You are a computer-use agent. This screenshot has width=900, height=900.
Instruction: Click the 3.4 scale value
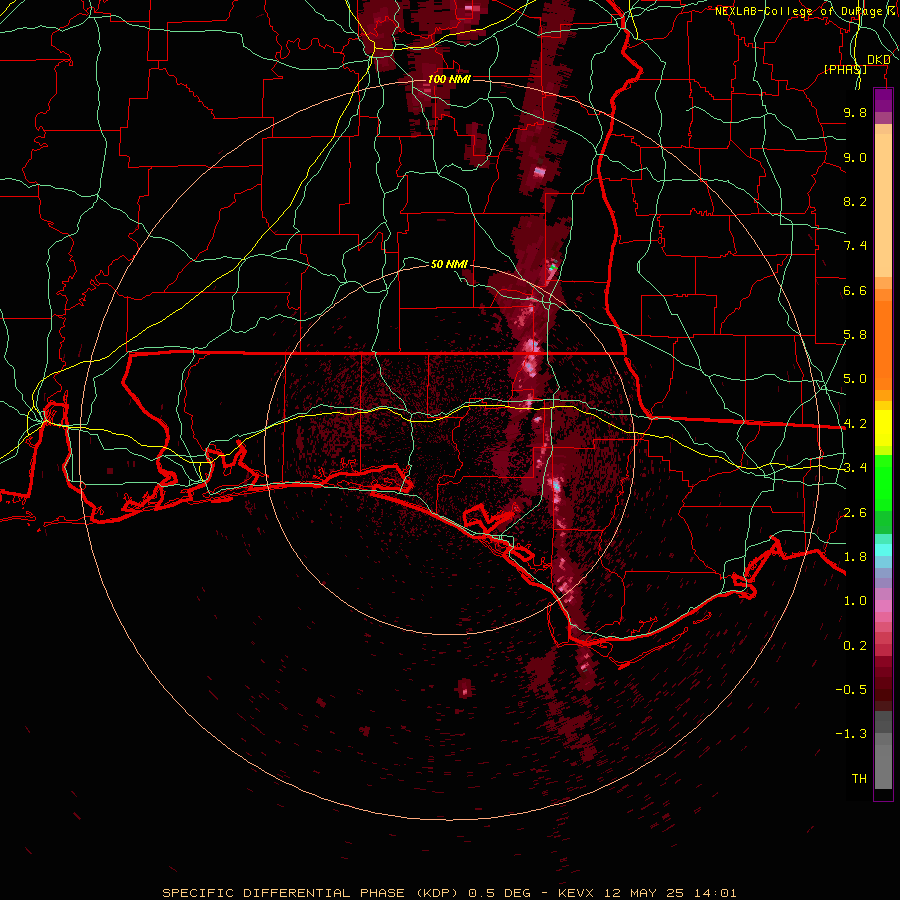[855, 468]
